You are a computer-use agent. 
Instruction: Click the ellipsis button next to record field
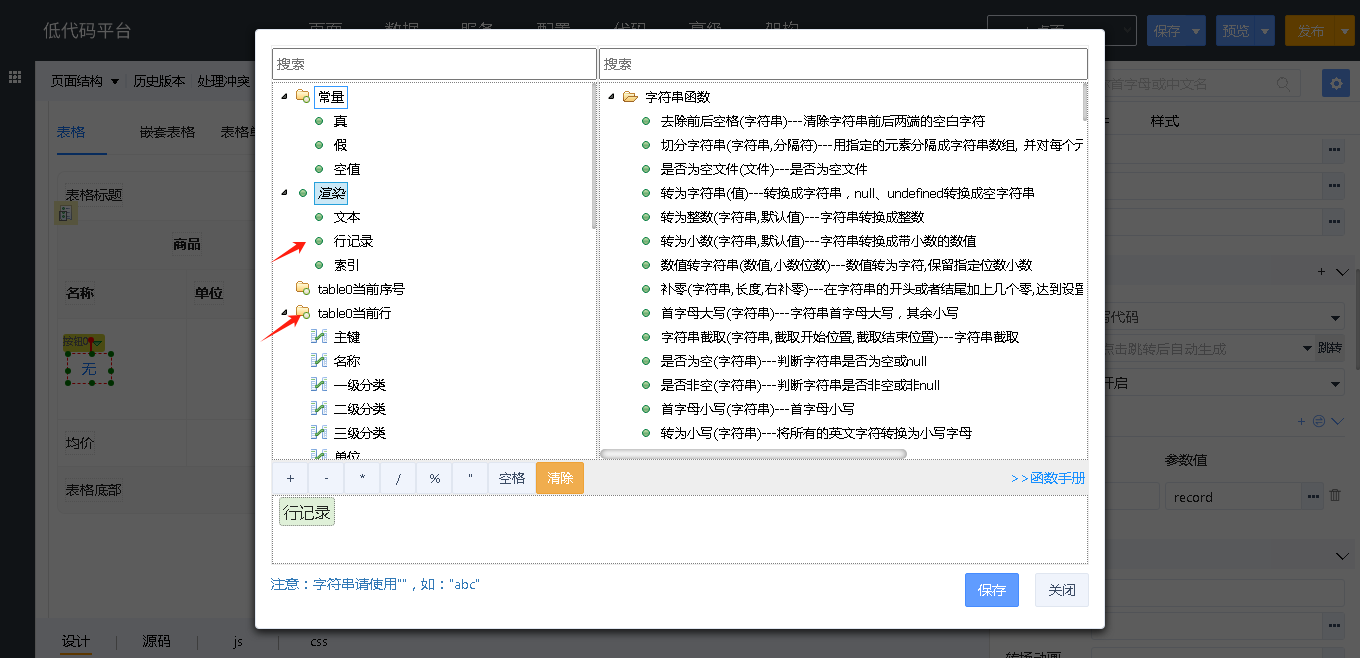(x=1312, y=496)
